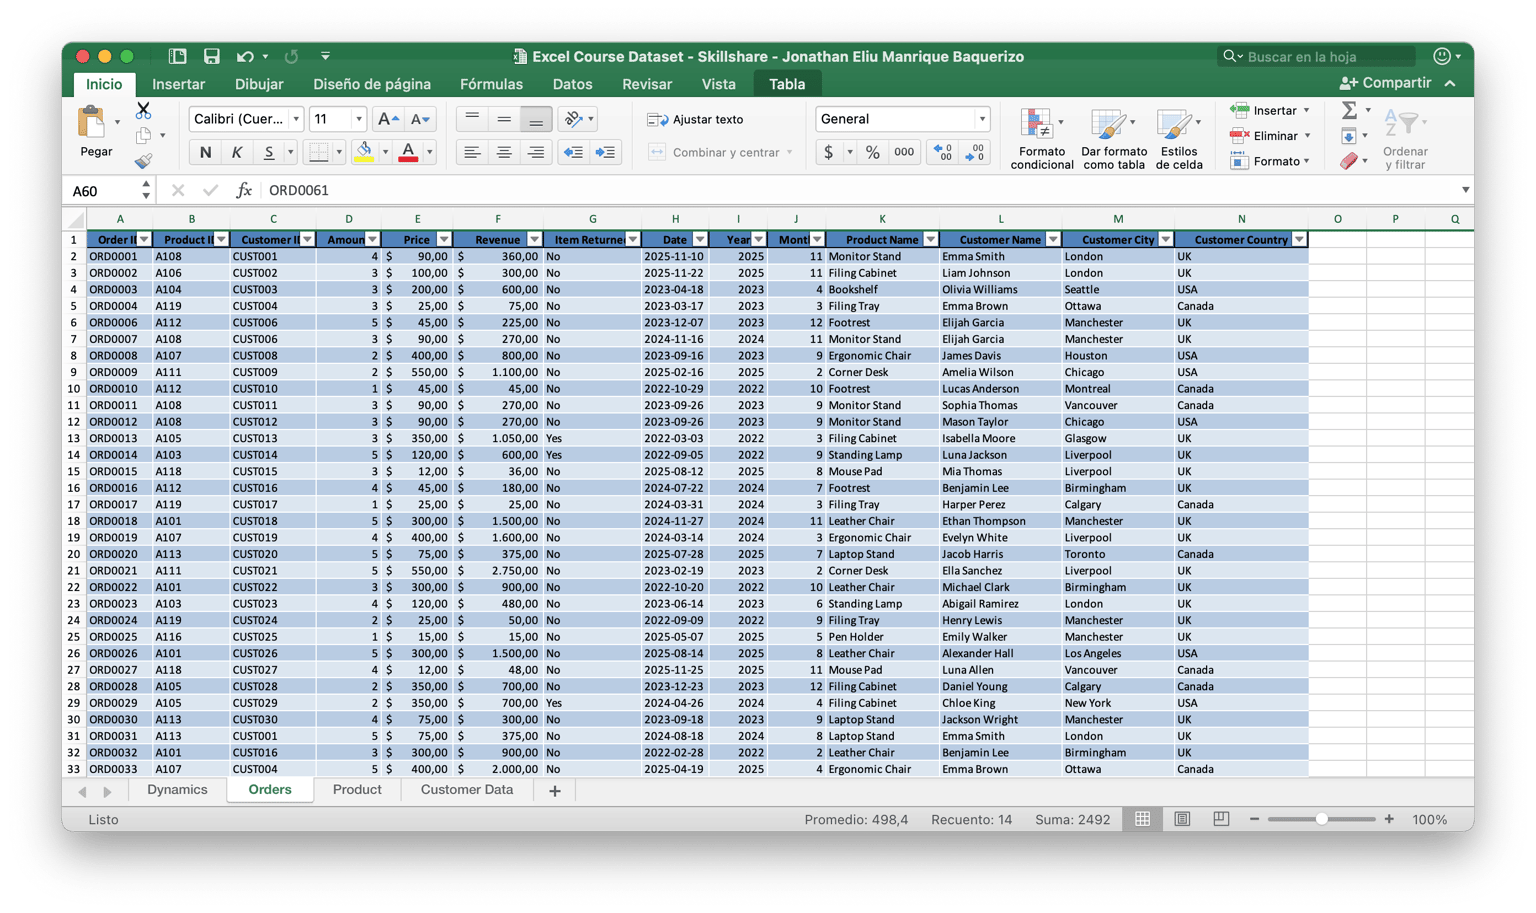Open the Revenue column filter dropdown
The image size is (1536, 913).
pyautogui.click(x=534, y=240)
